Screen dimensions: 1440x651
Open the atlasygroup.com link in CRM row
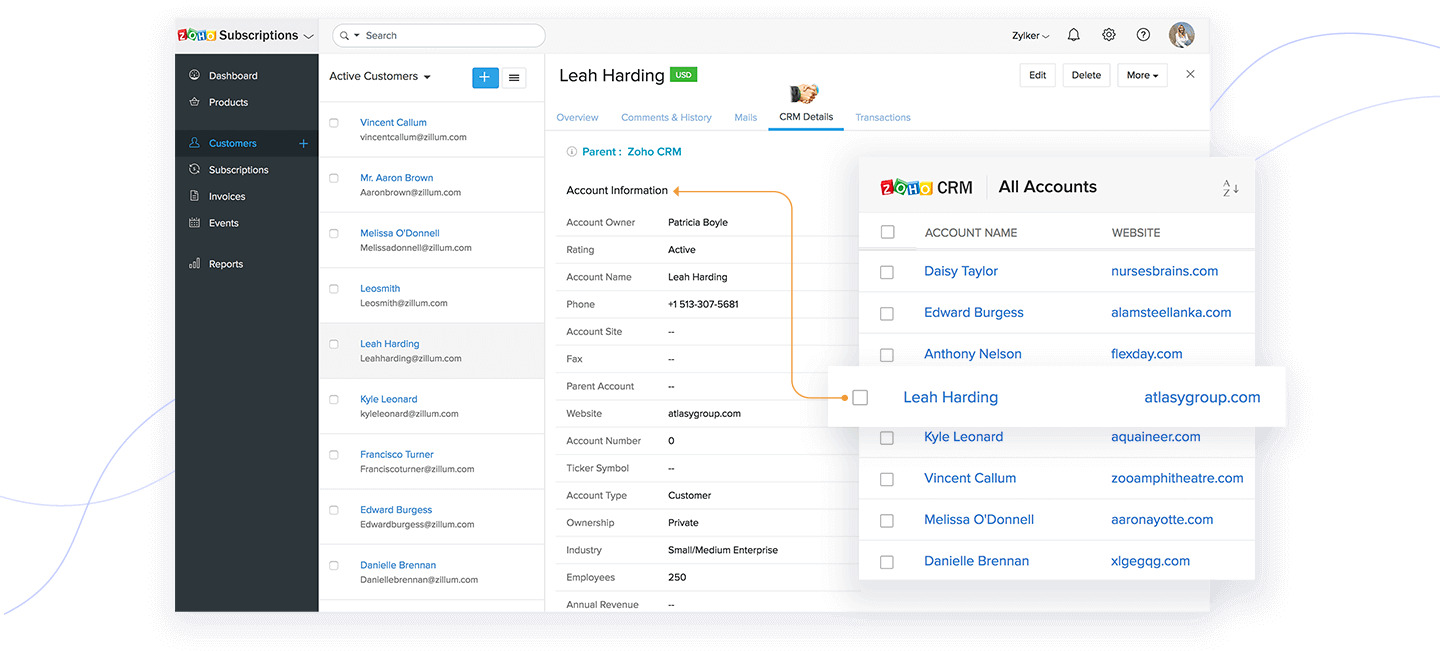point(1202,397)
